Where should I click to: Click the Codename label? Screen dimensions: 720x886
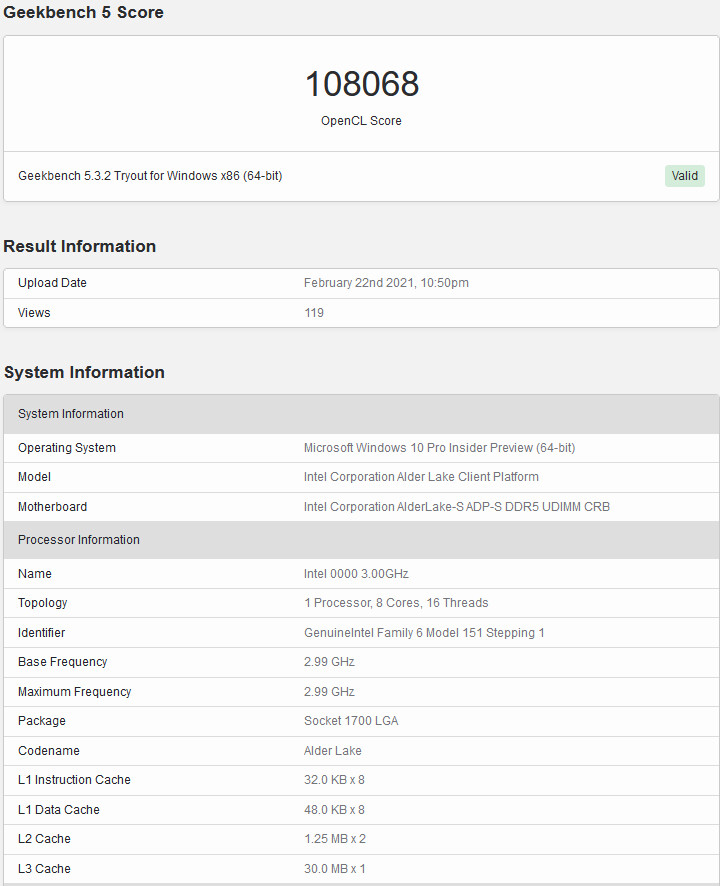[49, 751]
